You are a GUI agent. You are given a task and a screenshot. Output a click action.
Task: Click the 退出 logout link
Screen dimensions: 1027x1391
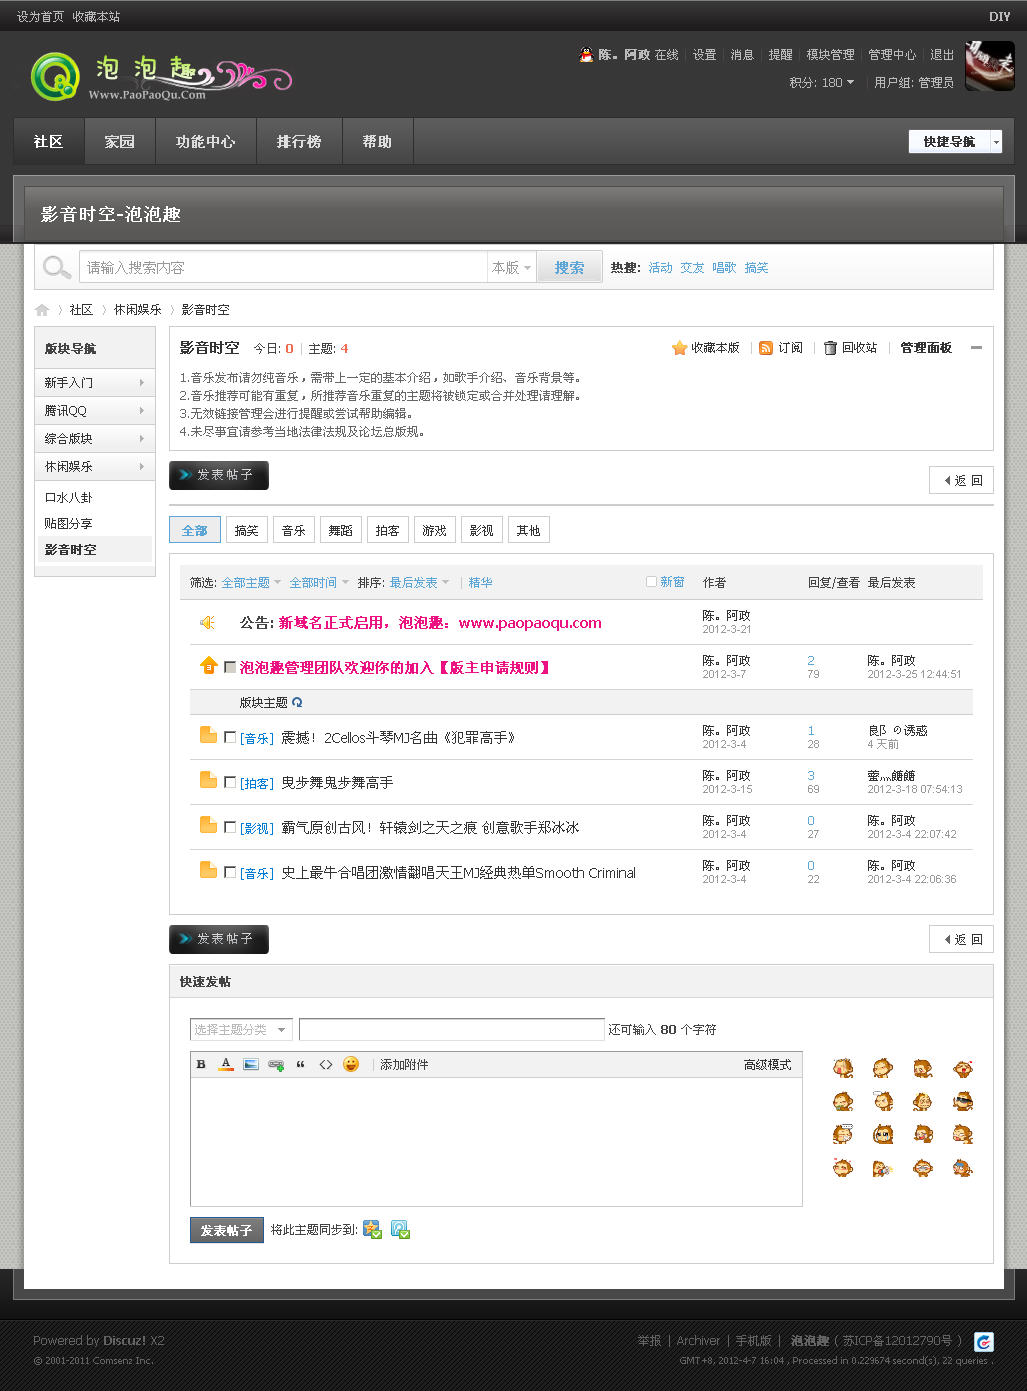[942, 55]
